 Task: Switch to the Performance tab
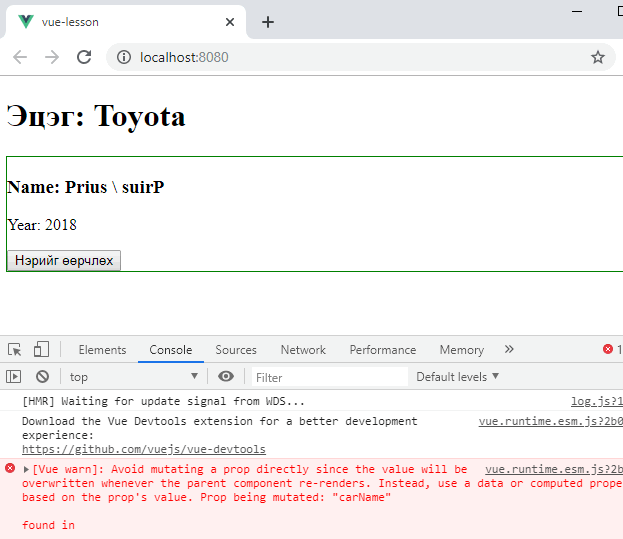point(383,350)
